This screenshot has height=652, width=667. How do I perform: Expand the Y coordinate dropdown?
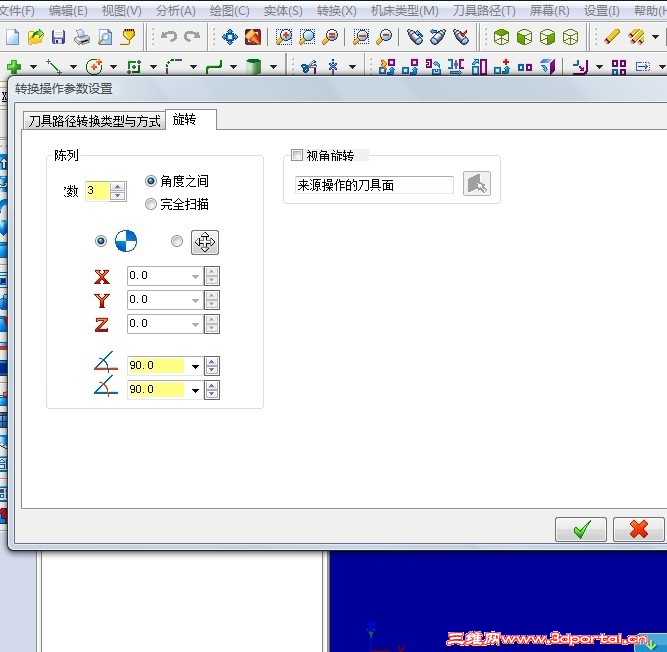click(x=195, y=300)
